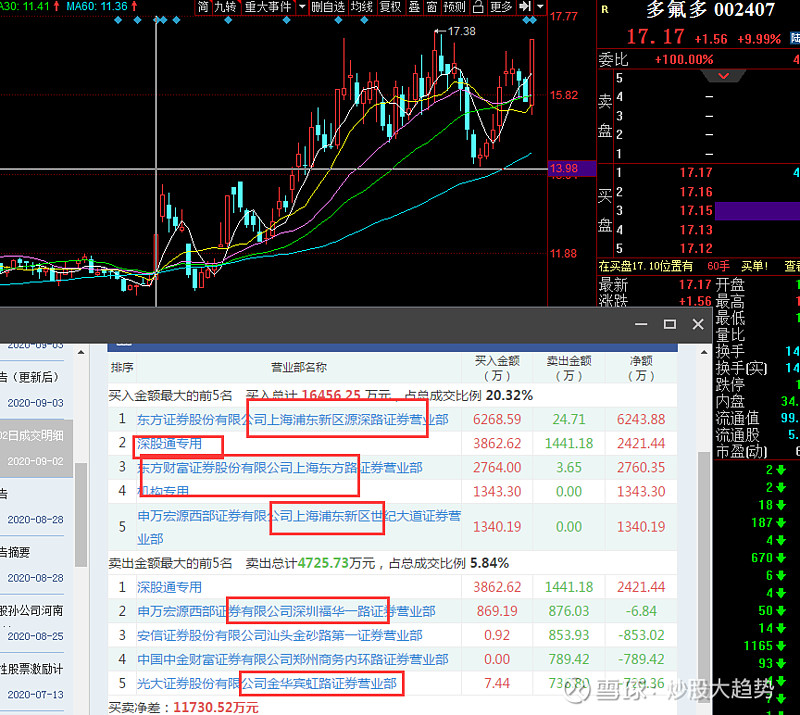Click the announcement list scrollbar up arrow
Screen dimensions: 800x715
[x=81, y=353]
